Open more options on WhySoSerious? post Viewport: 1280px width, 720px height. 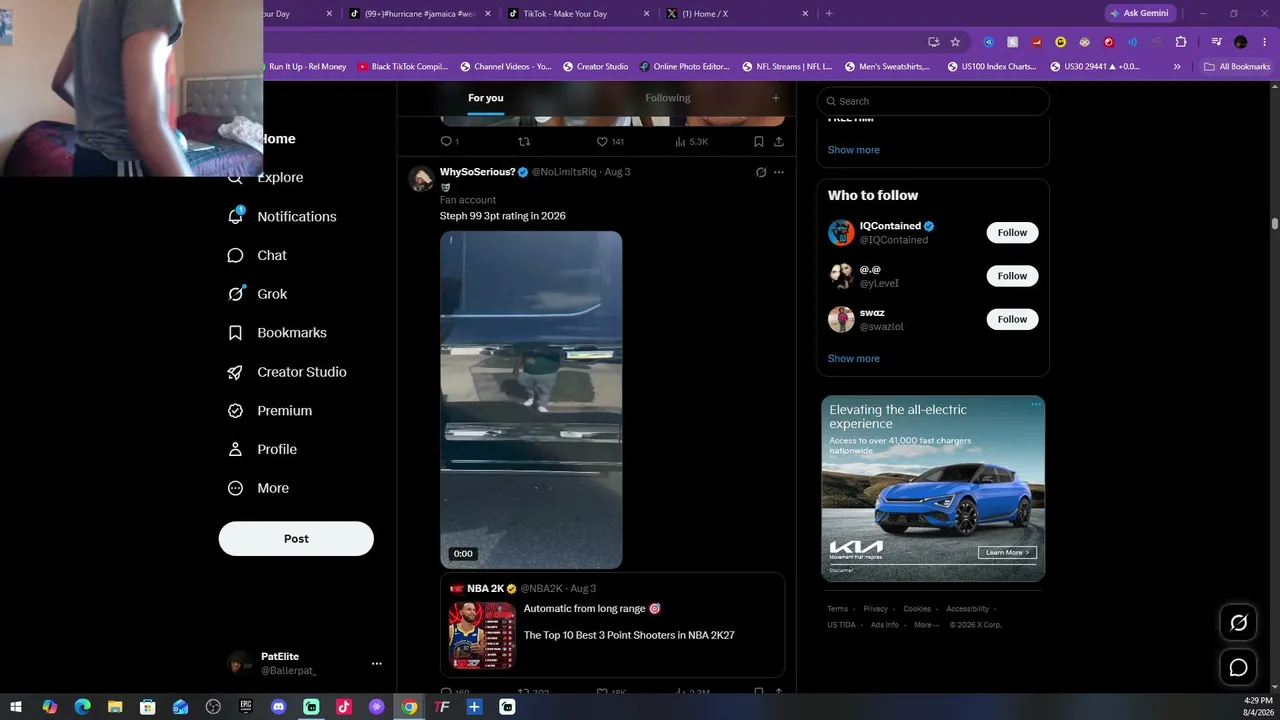pyautogui.click(x=779, y=172)
